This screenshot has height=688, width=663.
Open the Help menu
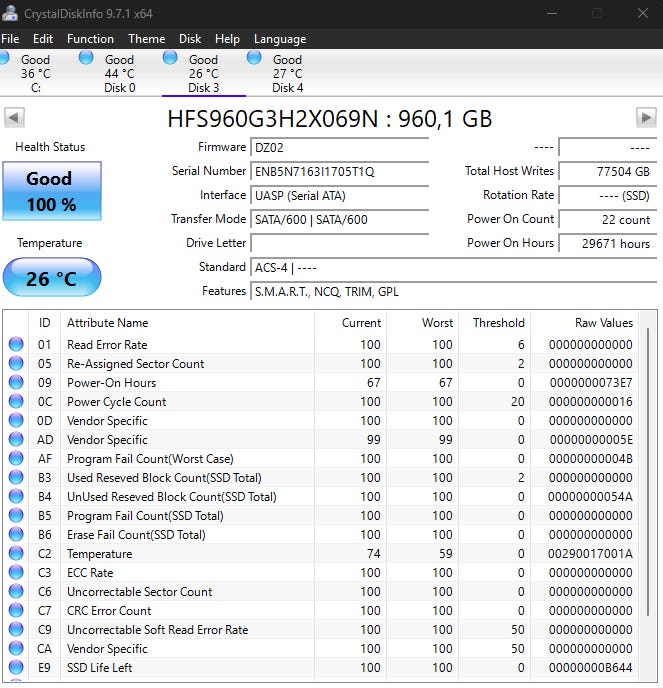click(227, 39)
